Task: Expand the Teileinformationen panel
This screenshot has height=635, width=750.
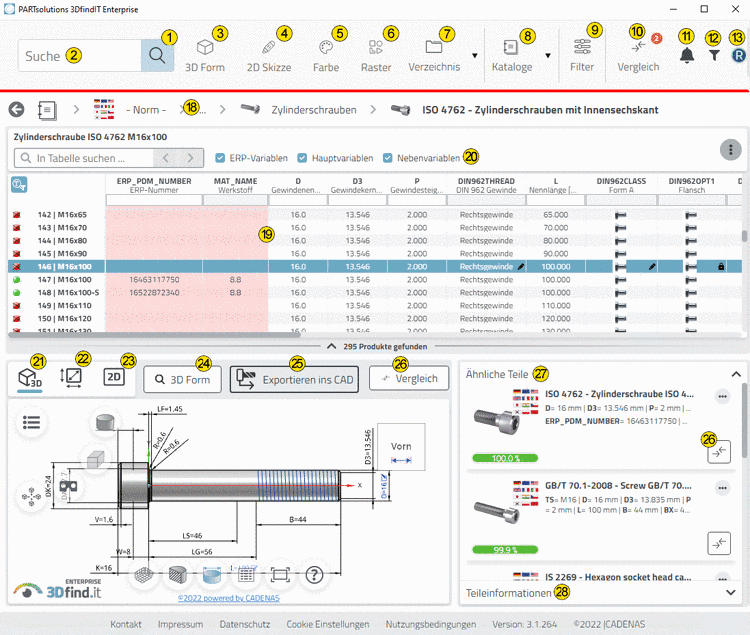Action: tap(730, 592)
